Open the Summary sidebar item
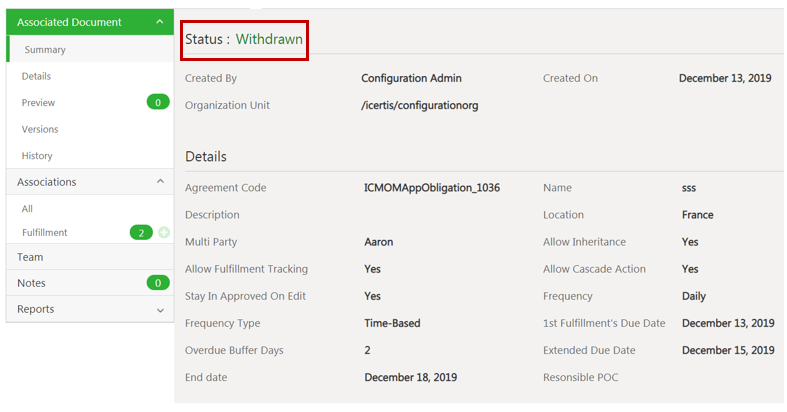Image resolution: width=787 pixels, height=412 pixels. click(x=46, y=49)
